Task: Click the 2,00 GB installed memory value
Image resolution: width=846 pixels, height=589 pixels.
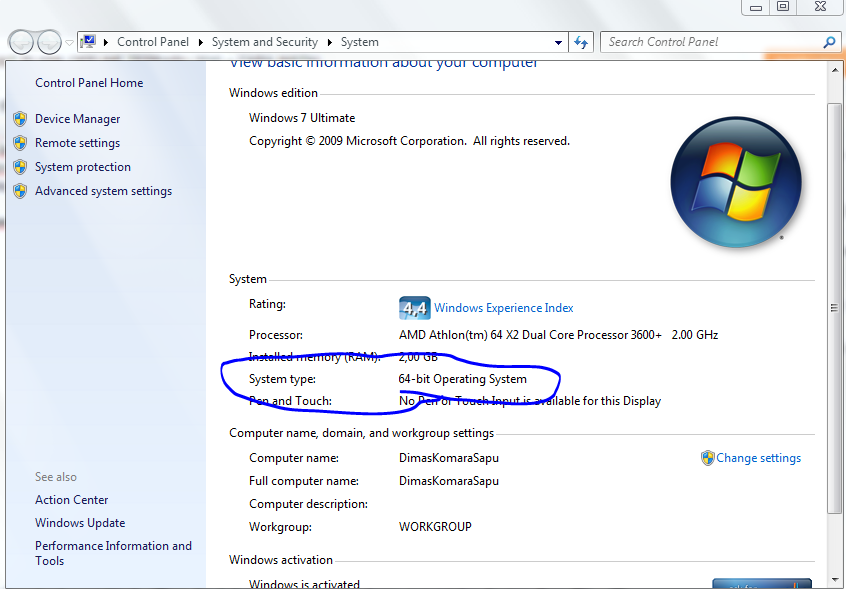Action: click(x=418, y=357)
